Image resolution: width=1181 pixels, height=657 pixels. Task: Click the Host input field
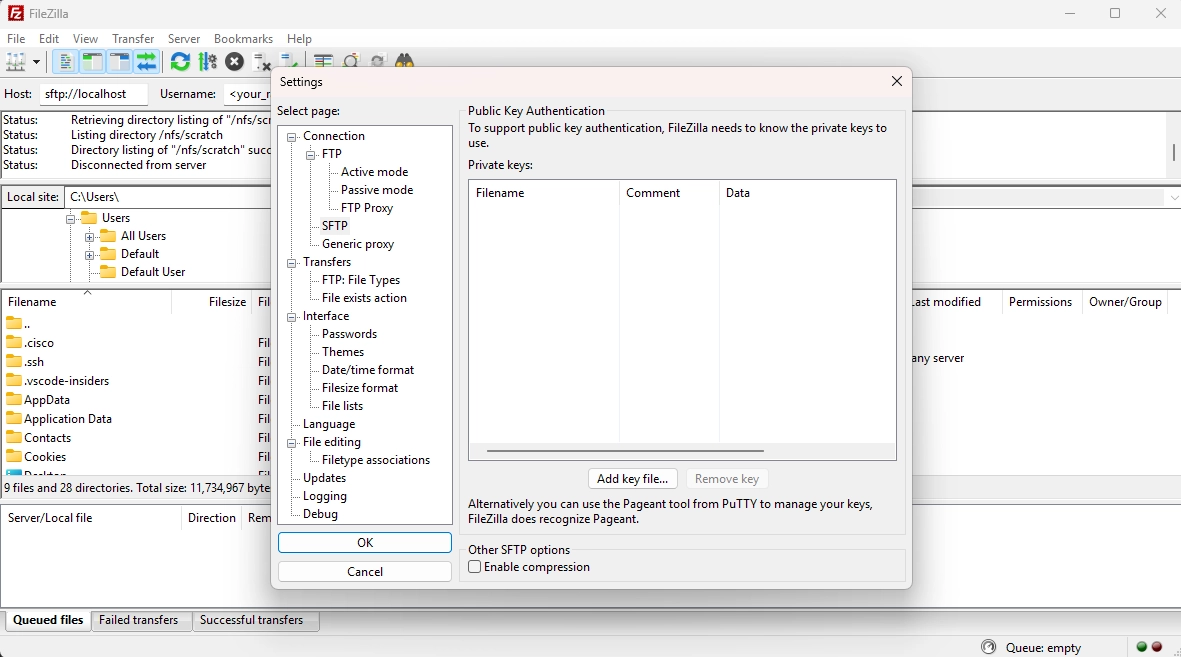click(x=93, y=94)
